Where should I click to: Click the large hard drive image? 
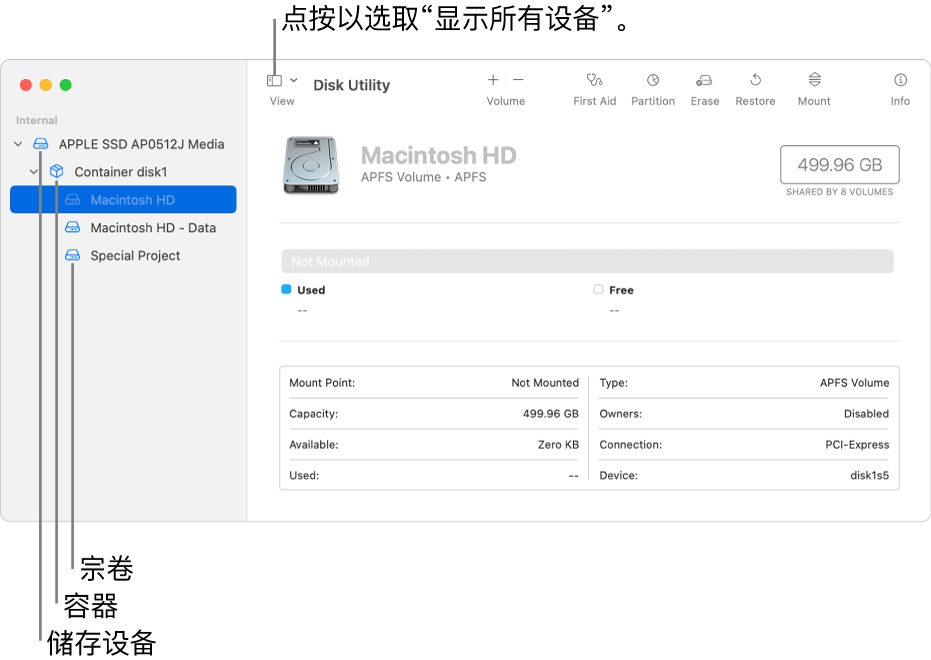click(x=311, y=165)
